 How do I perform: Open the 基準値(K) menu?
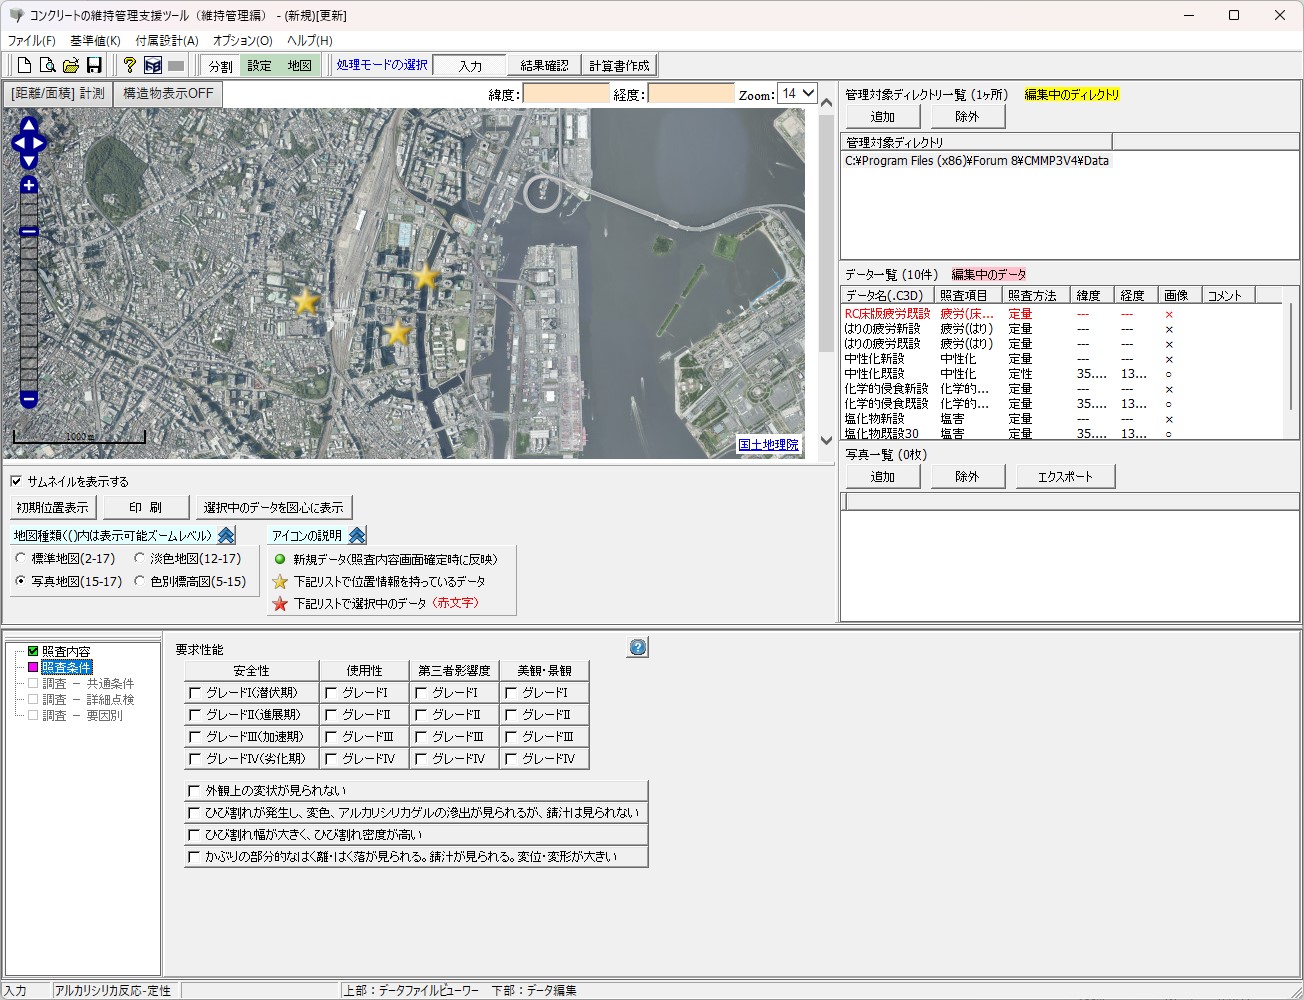pos(95,41)
